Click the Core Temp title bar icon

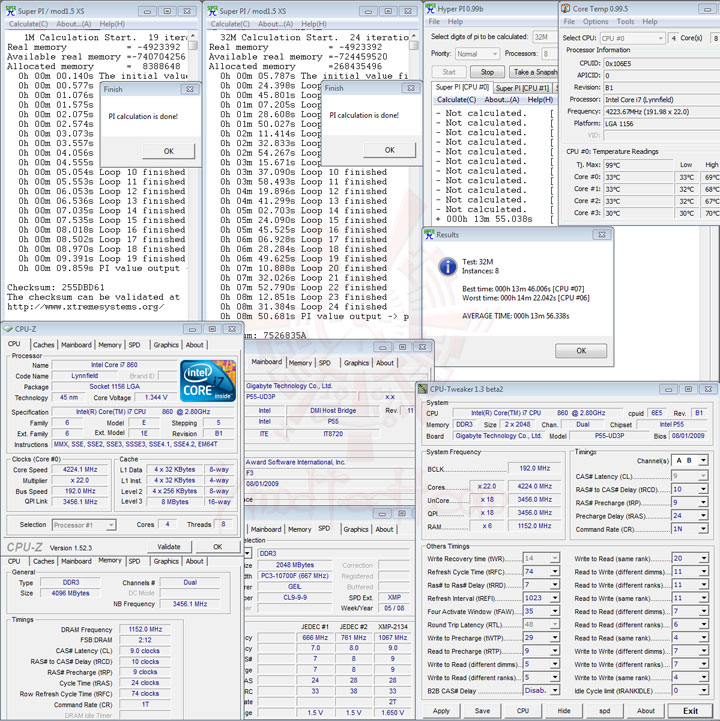point(566,8)
